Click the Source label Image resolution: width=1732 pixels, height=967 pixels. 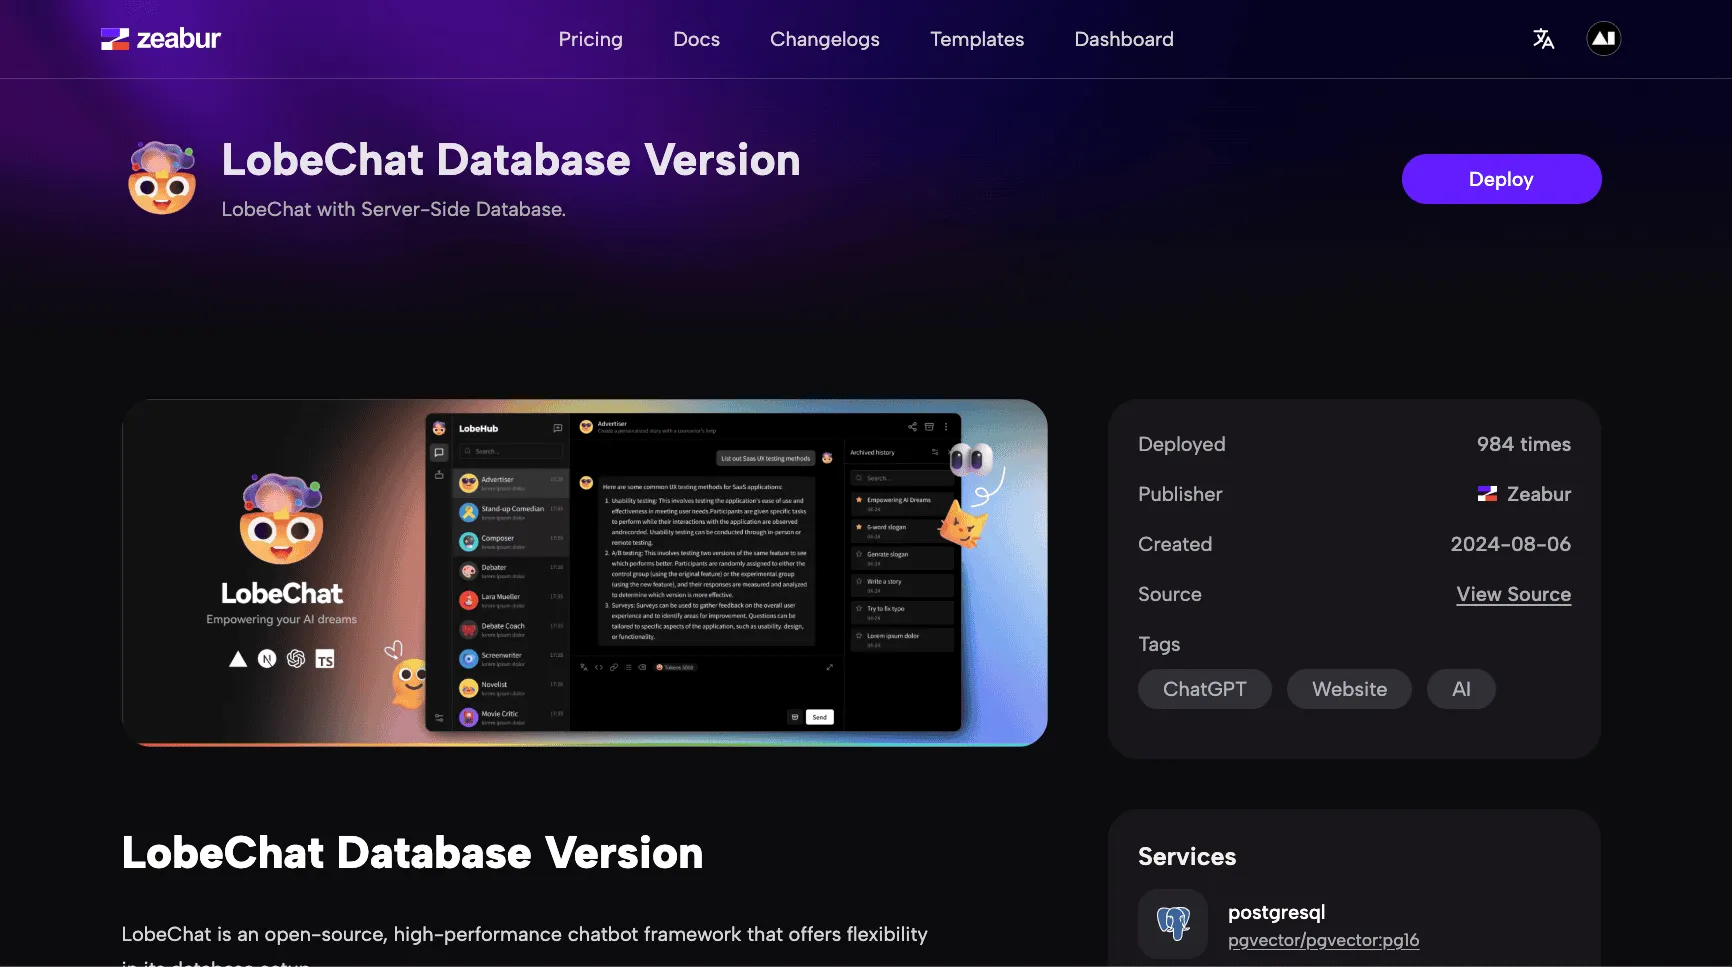click(1169, 594)
